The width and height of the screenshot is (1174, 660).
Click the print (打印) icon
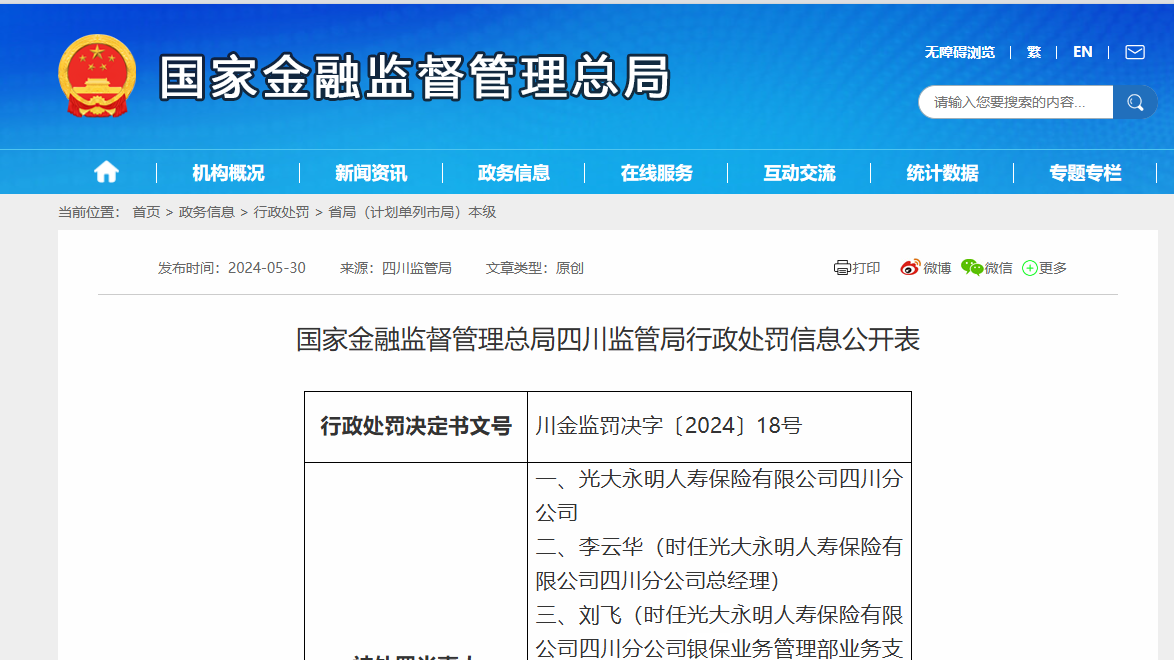click(x=842, y=268)
